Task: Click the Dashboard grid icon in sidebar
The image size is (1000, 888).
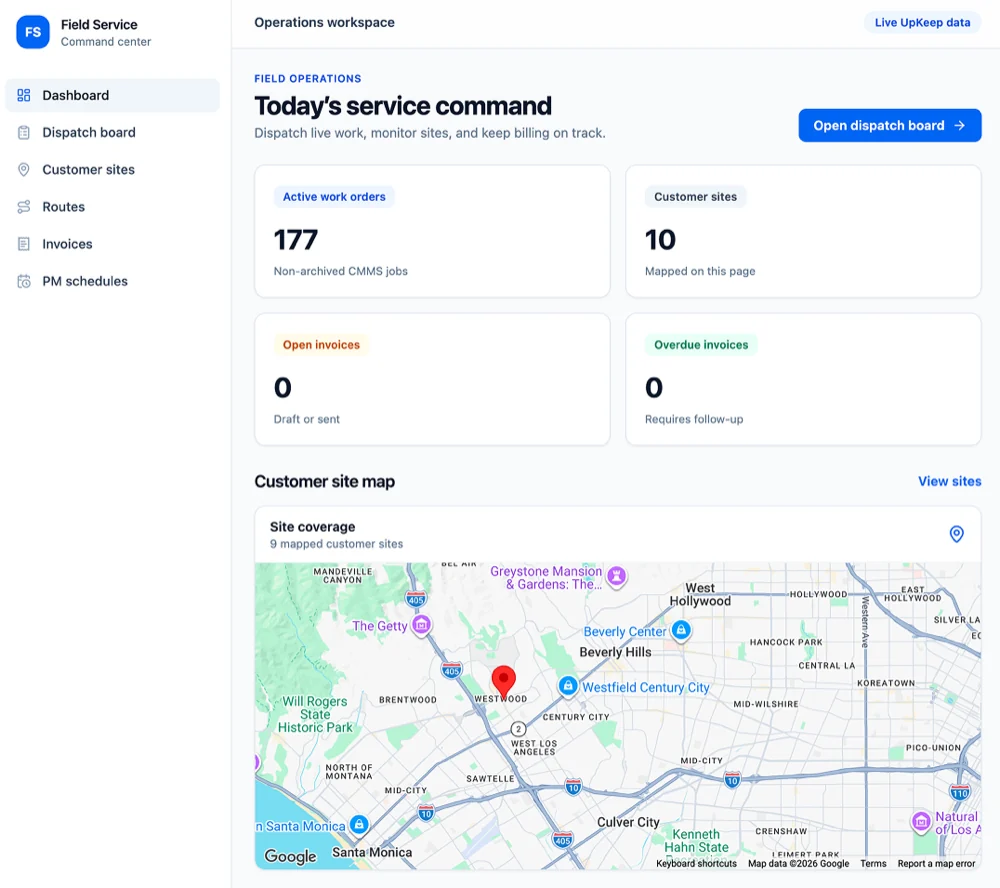Action: click(24, 95)
